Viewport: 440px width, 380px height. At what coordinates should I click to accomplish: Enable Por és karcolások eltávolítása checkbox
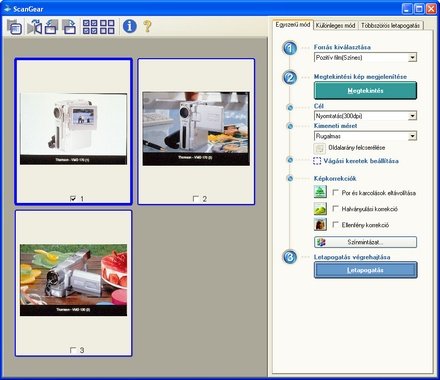335,192
